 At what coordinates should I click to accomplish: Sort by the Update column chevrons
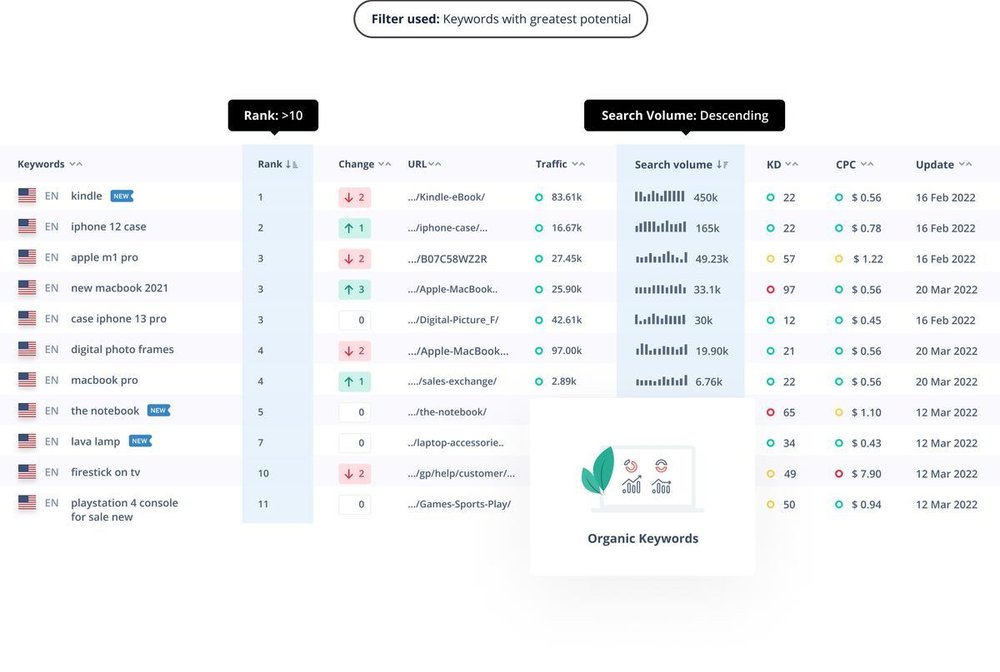(x=966, y=164)
